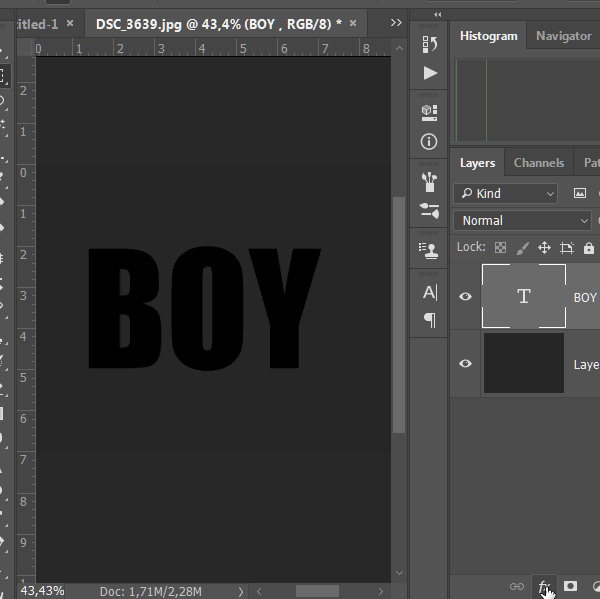Click the zoom percentage field 43,43%
Screen dimensions: 600x599
pos(42,591)
